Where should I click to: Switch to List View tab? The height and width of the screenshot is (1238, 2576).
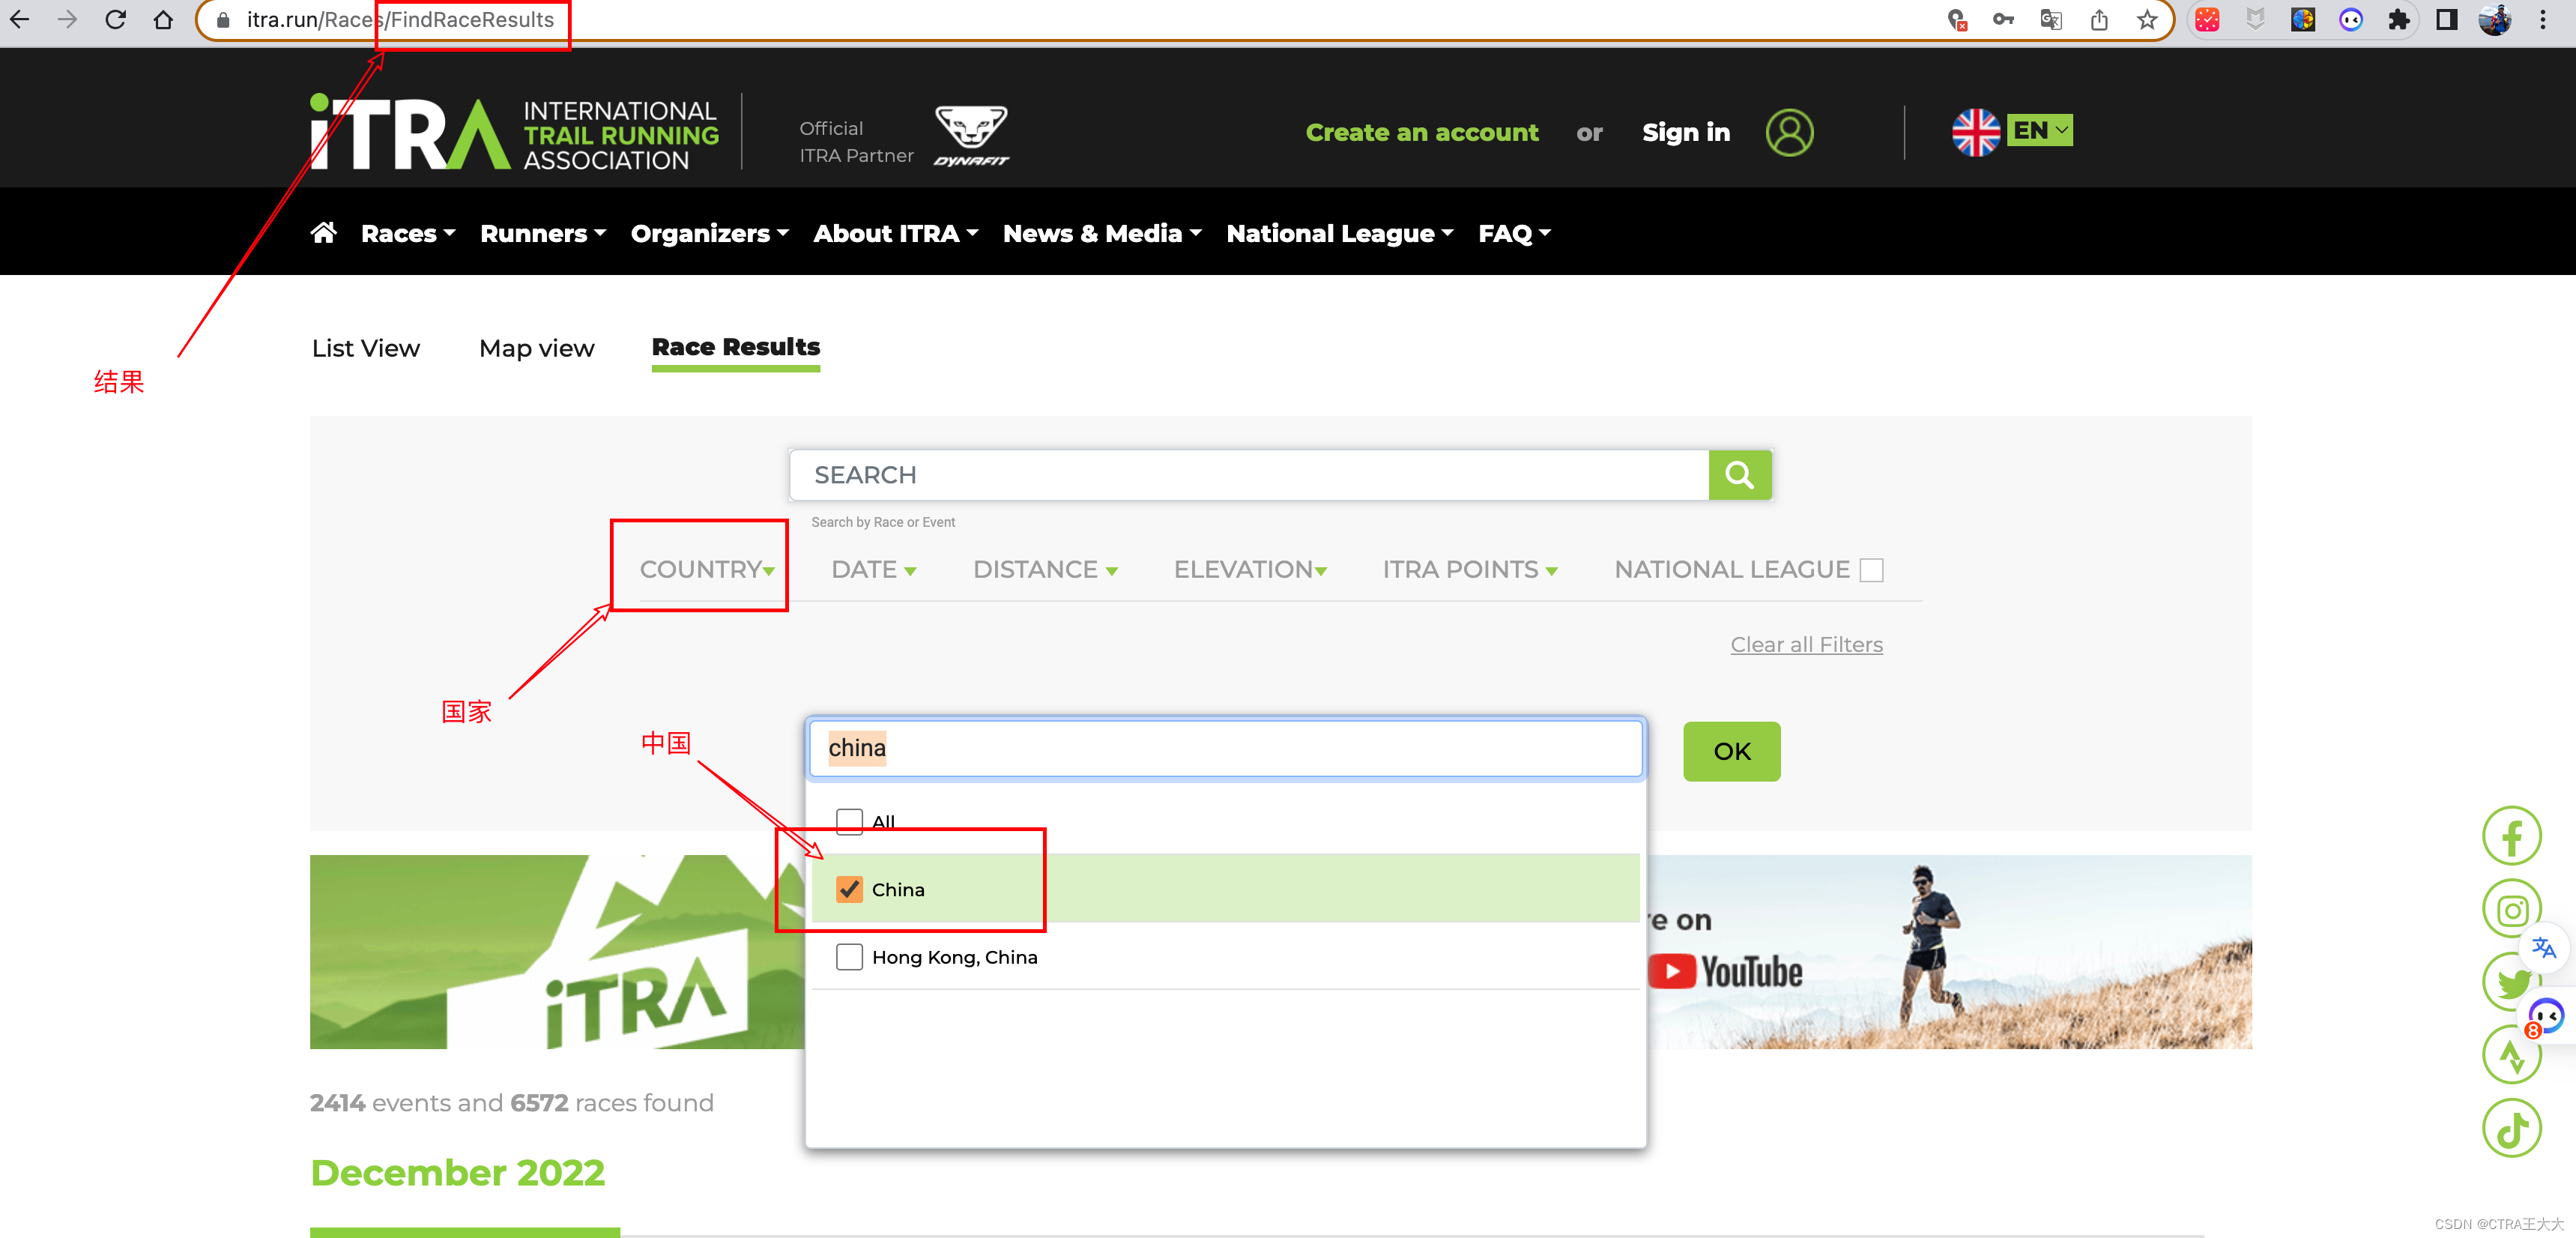coord(366,348)
